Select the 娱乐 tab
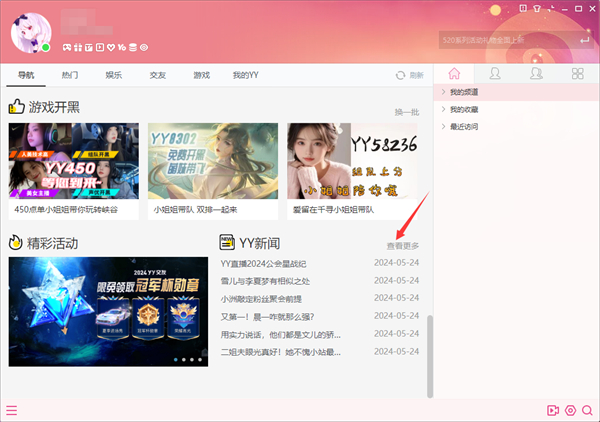The height and width of the screenshot is (422, 600). coord(114,75)
